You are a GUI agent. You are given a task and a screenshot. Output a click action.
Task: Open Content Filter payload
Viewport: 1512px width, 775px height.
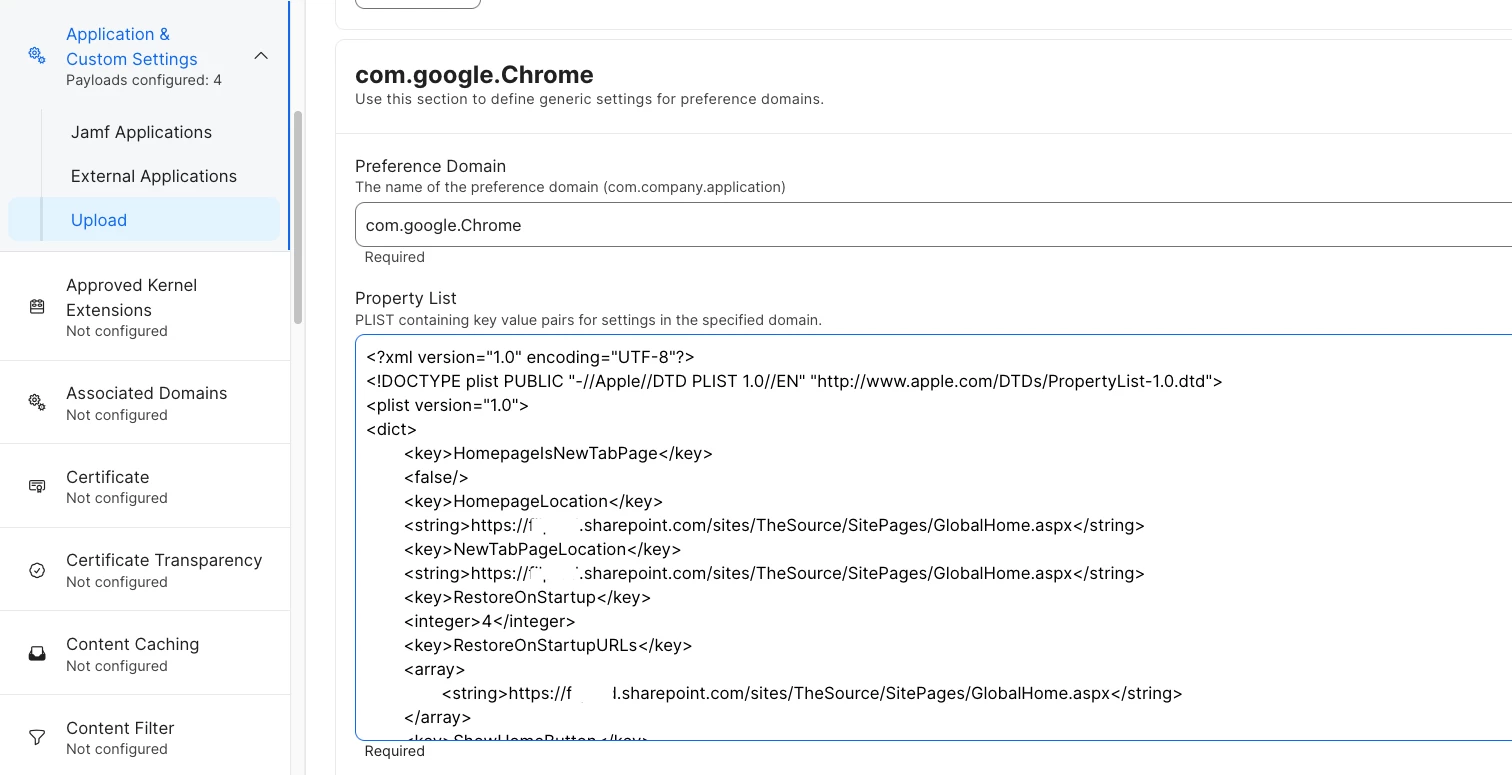[x=144, y=736]
